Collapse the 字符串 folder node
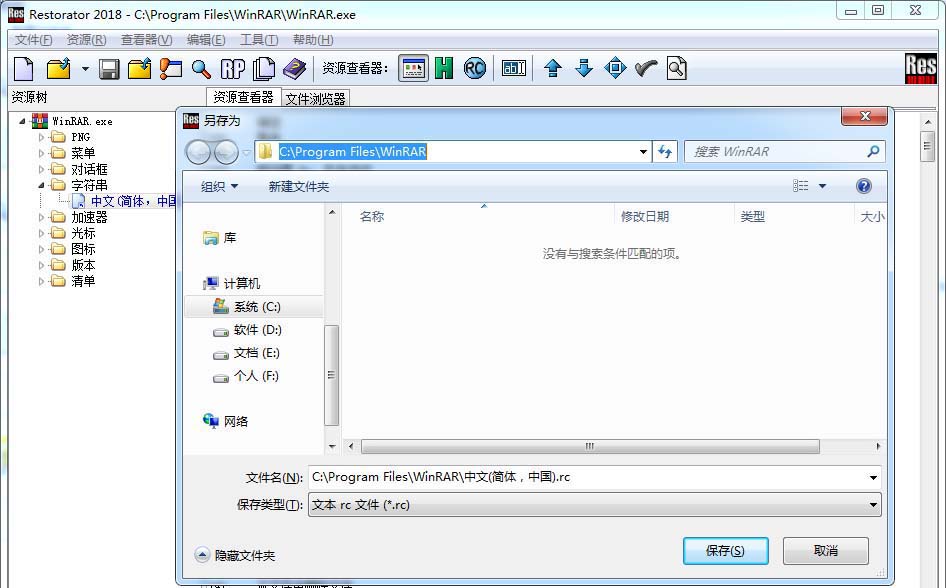 tap(41, 185)
